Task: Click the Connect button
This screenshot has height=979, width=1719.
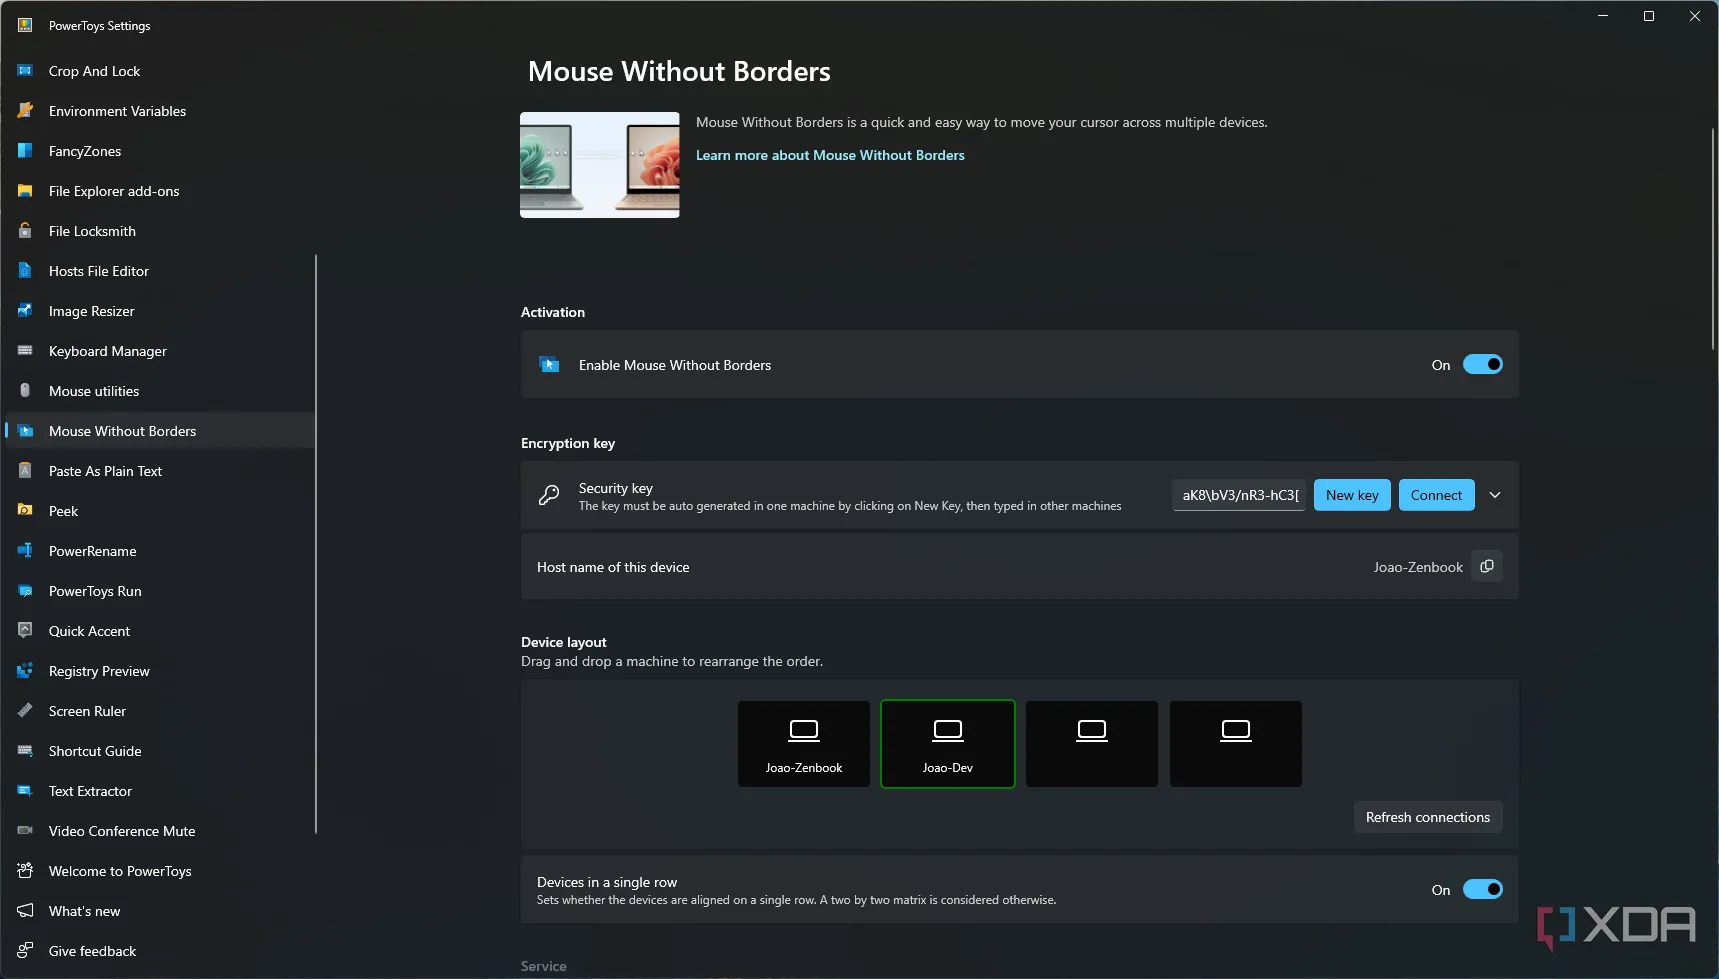Action: point(1436,495)
